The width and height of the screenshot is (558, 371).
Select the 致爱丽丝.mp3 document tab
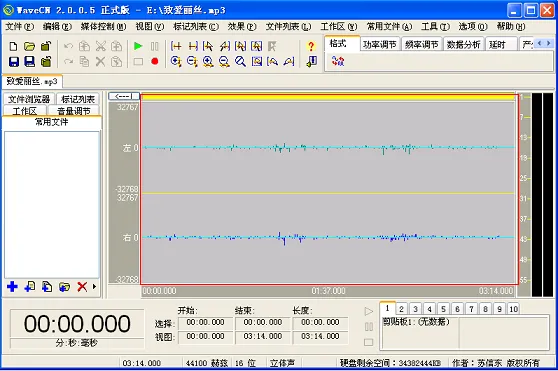coord(32,81)
